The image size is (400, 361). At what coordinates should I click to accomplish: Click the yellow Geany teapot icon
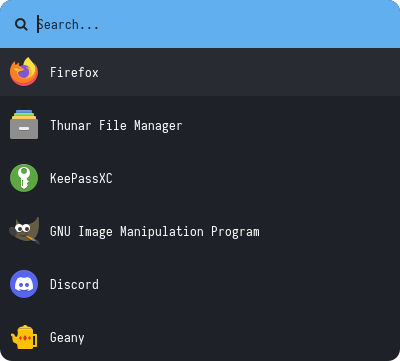click(24, 337)
